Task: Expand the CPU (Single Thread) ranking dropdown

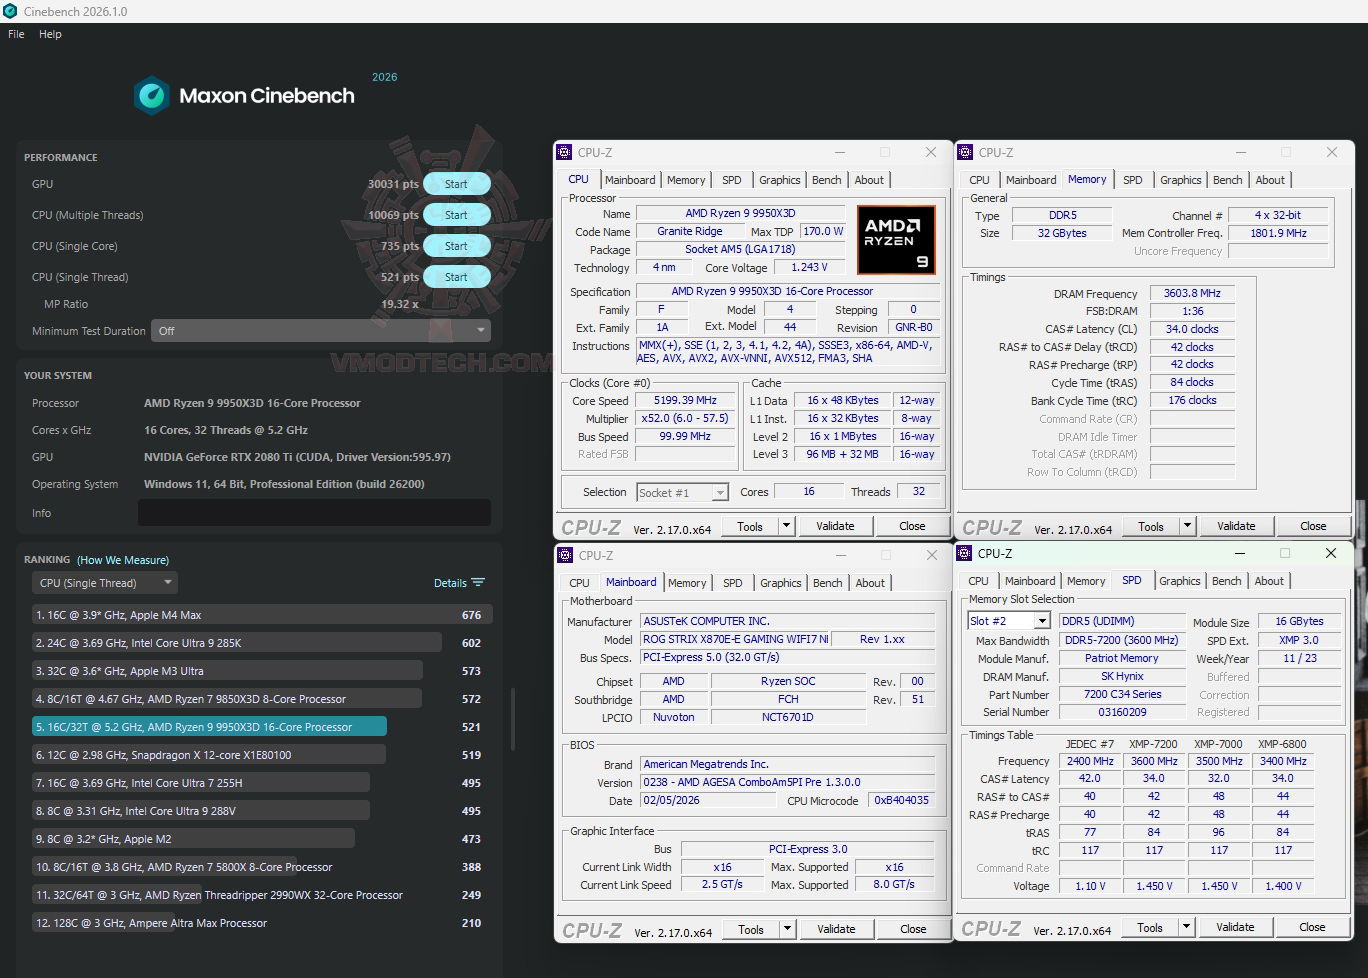Action: tap(105, 583)
